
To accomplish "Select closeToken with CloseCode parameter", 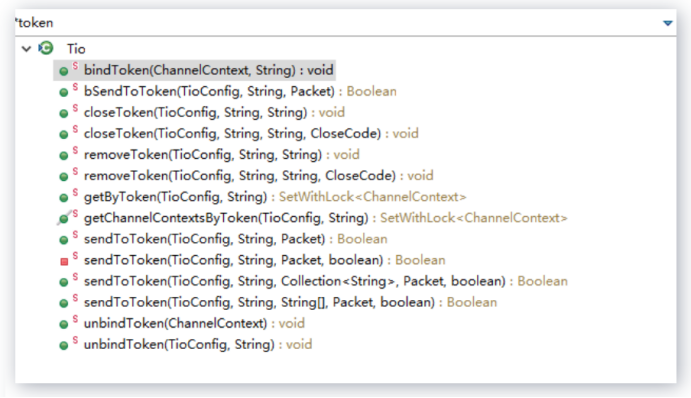I will 251,134.
